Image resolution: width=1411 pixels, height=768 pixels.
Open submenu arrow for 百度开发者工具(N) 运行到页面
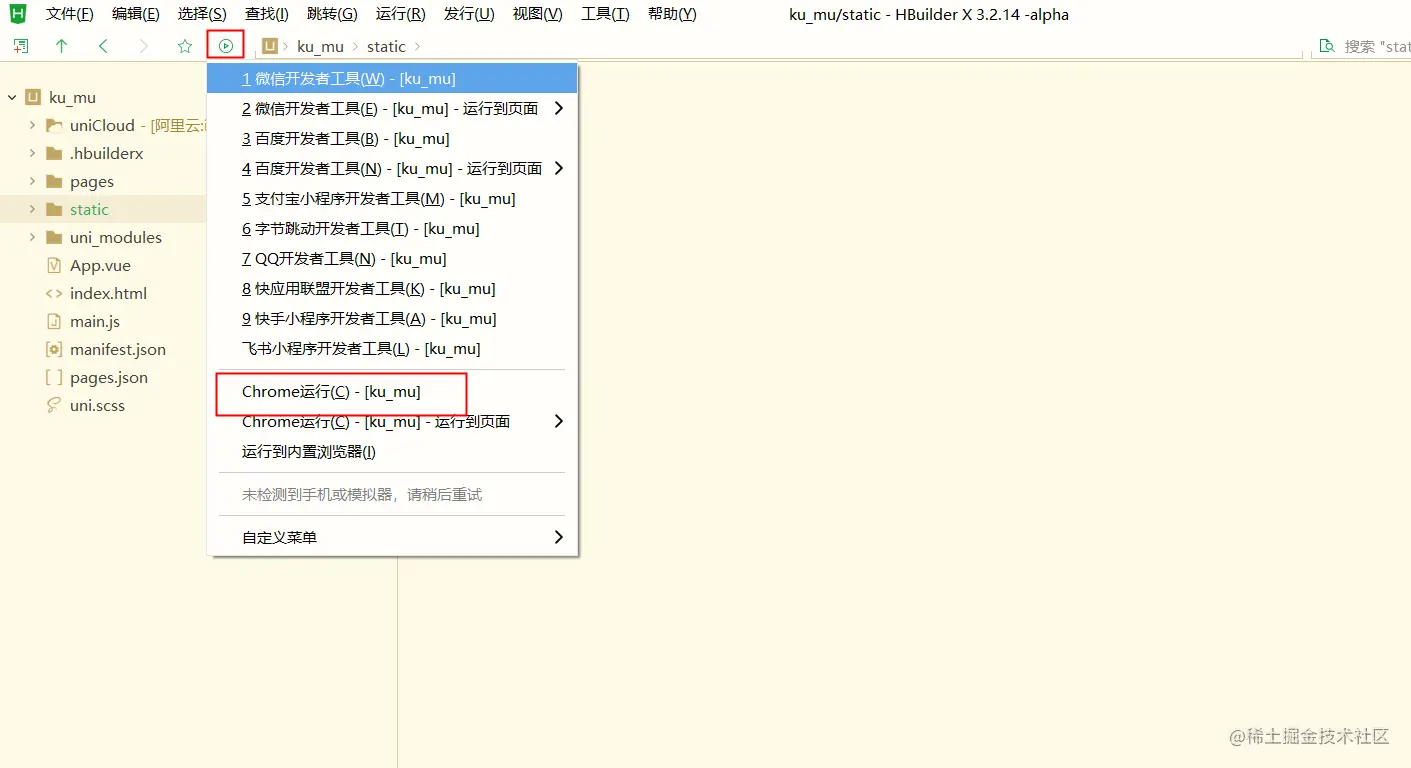coord(559,168)
